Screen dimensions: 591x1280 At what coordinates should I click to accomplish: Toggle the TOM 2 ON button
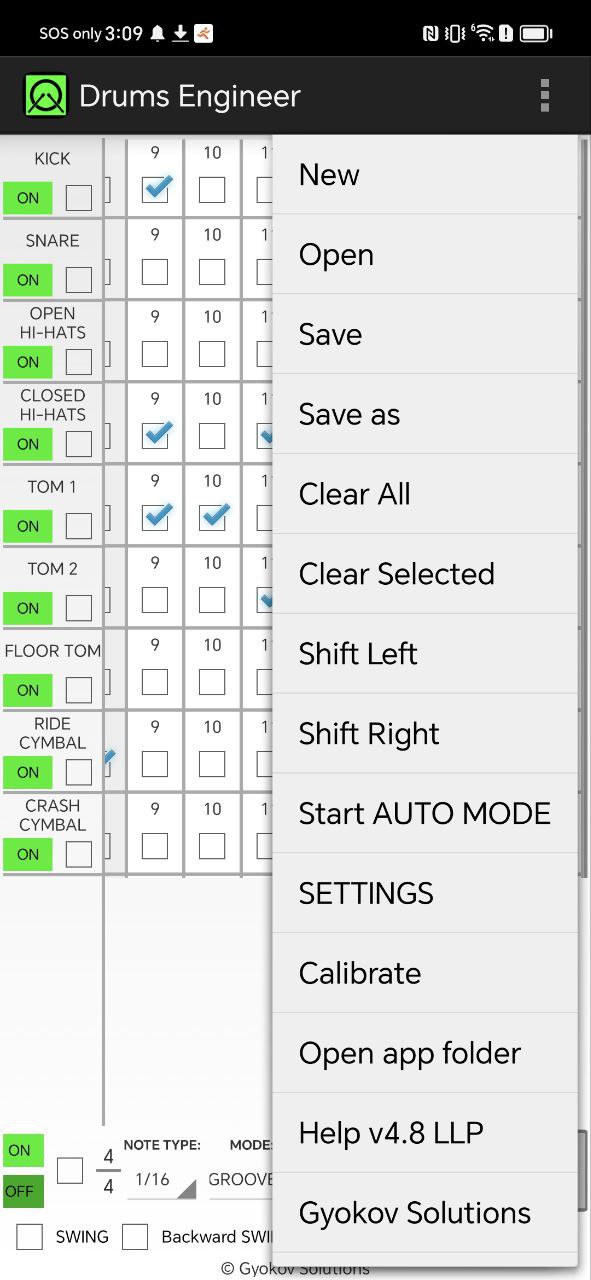point(28,608)
